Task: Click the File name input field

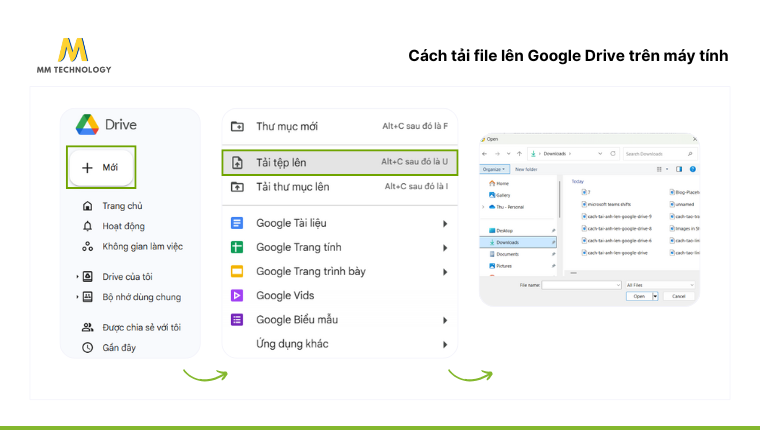Action: pyautogui.click(x=582, y=285)
